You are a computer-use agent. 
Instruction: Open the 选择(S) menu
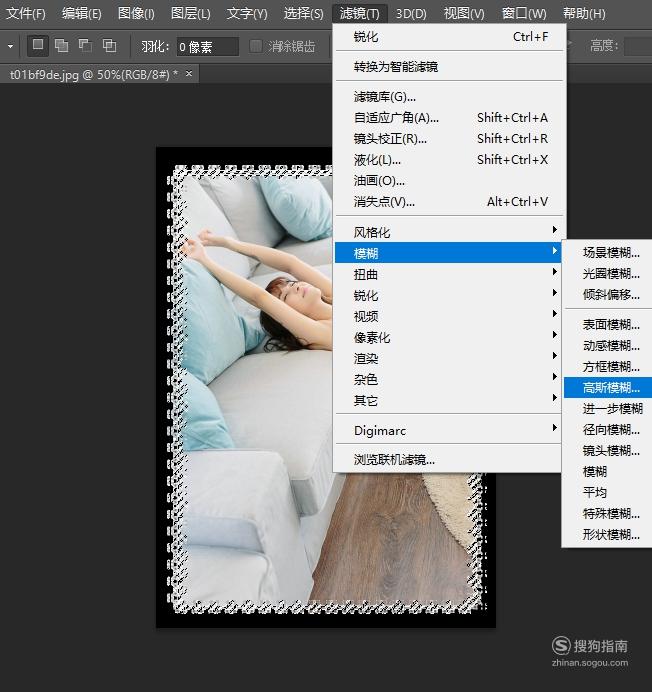click(303, 14)
